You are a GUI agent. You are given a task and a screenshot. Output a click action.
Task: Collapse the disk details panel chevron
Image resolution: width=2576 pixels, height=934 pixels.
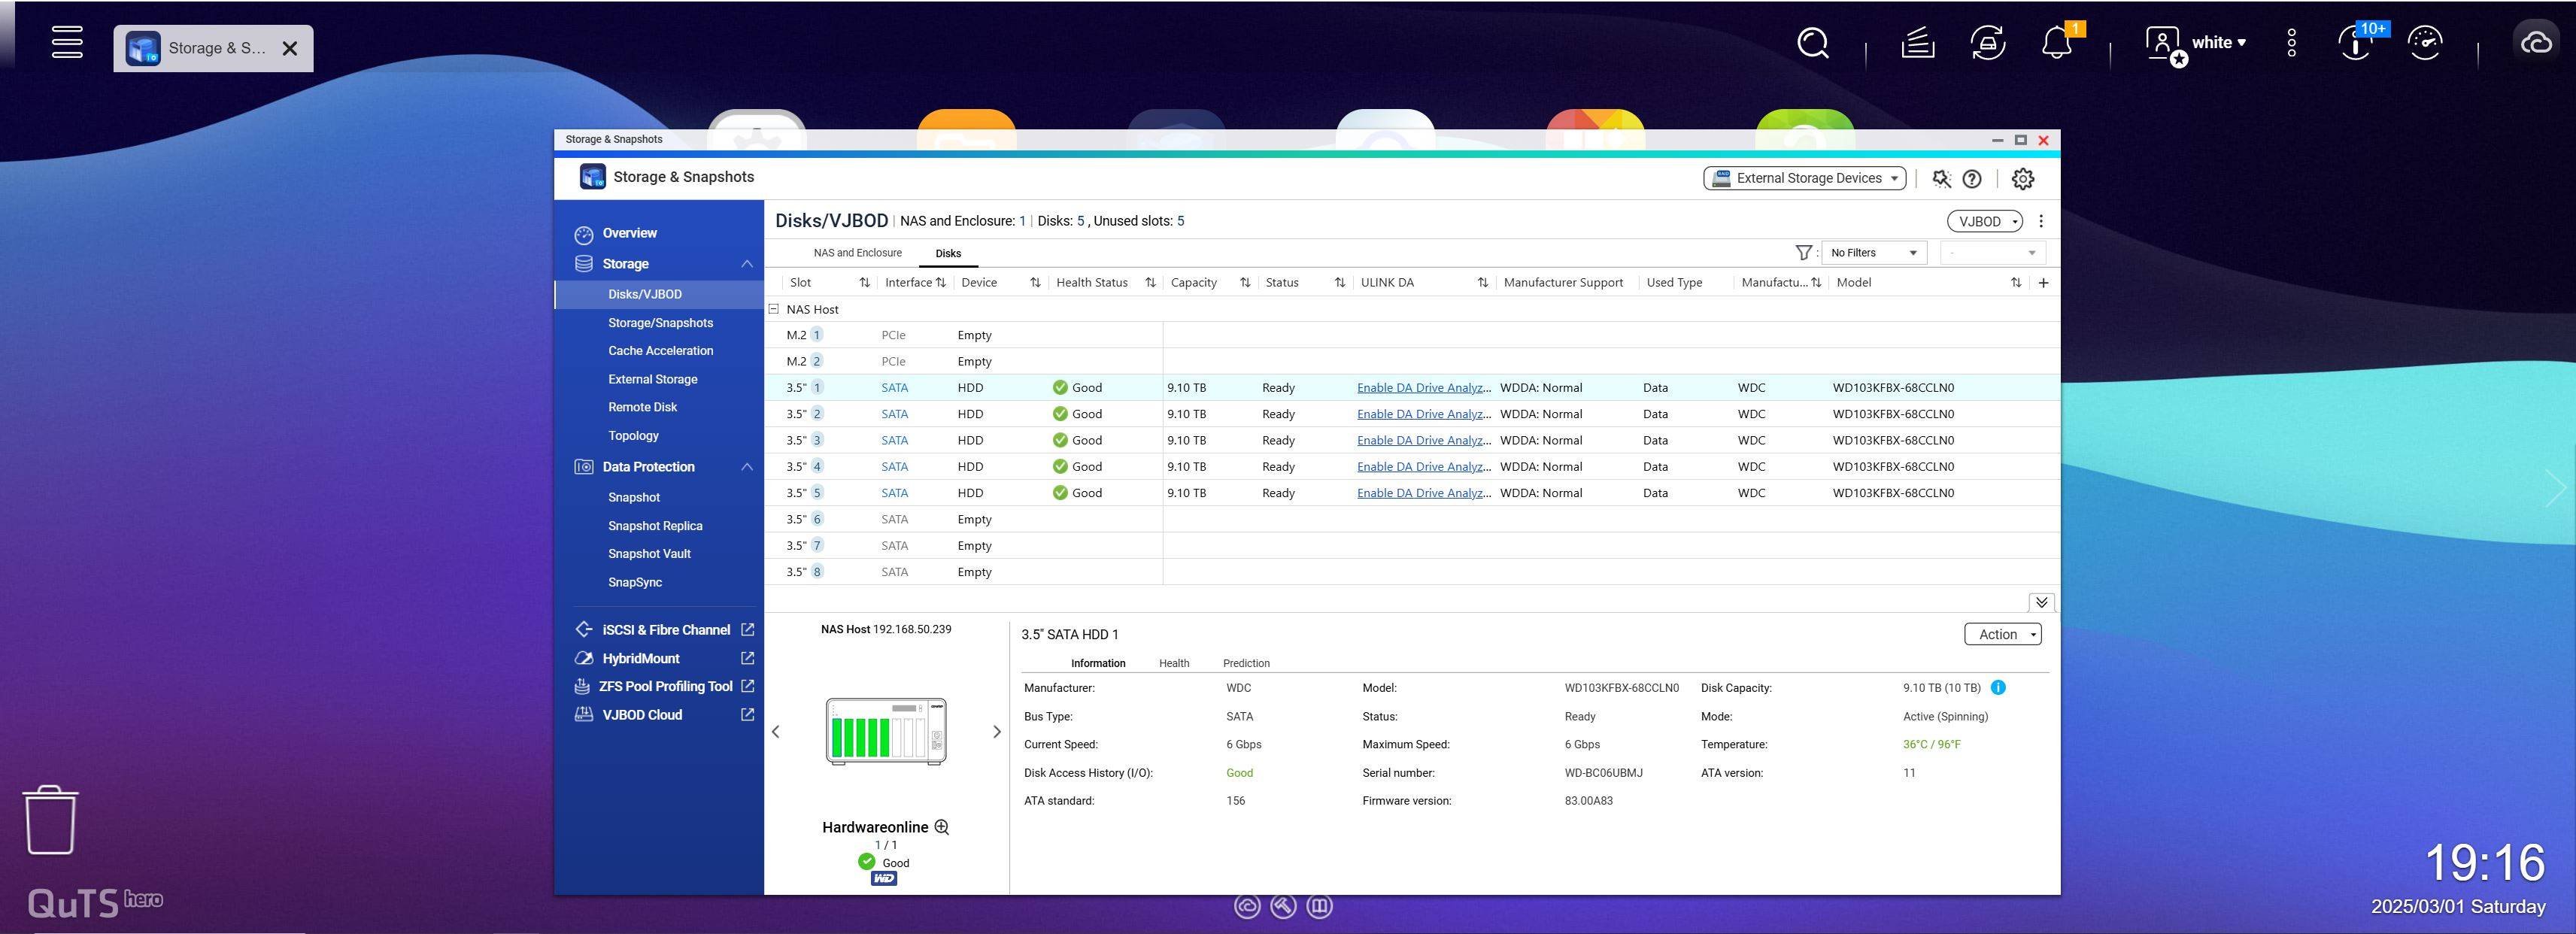point(2041,602)
